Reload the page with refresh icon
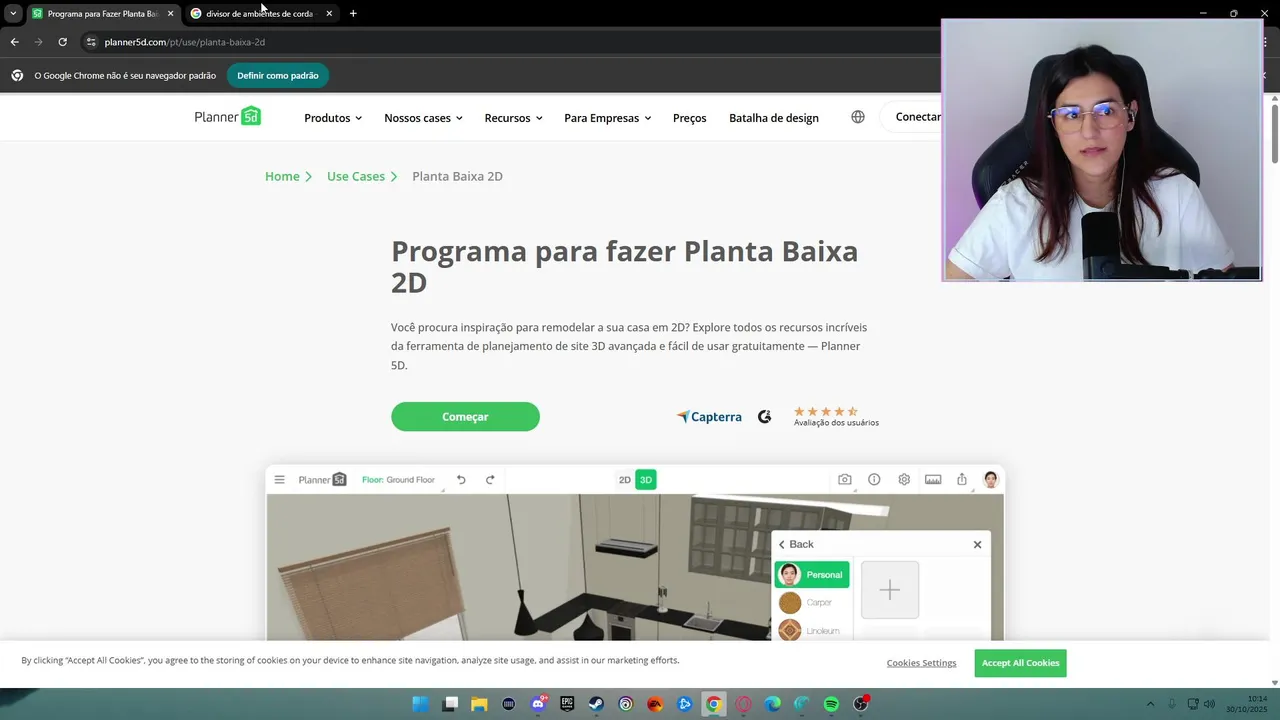 tap(62, 42)
